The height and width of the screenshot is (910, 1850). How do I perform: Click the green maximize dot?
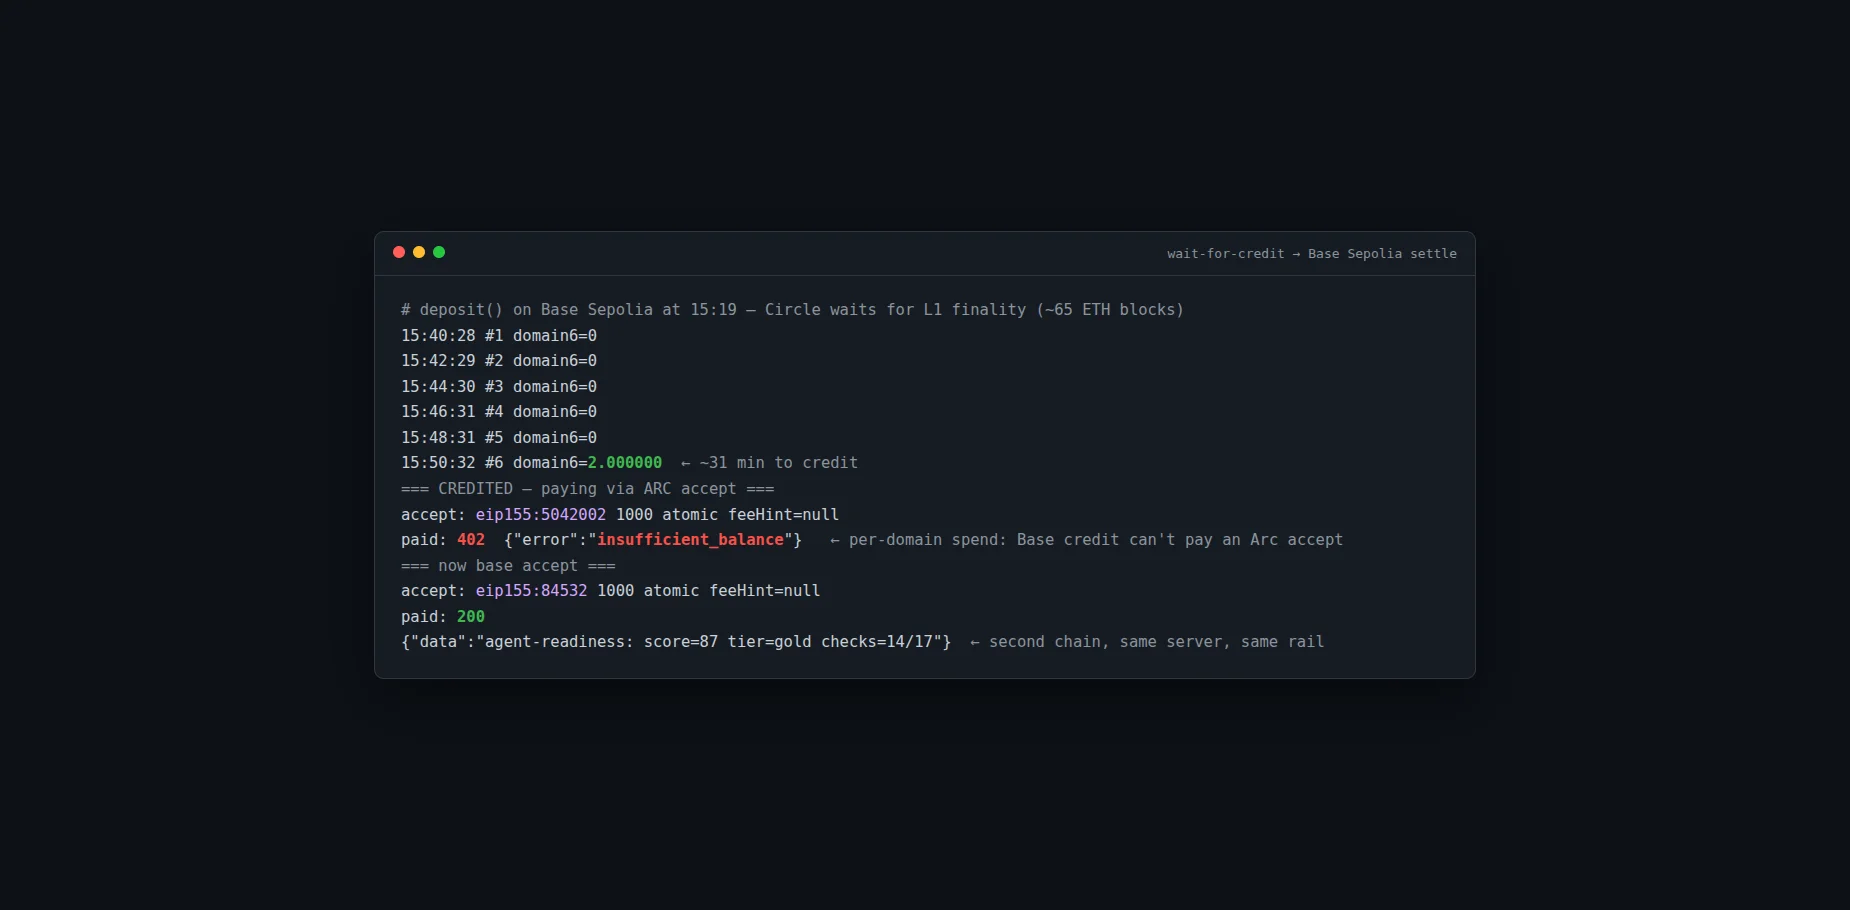point(439,252)
